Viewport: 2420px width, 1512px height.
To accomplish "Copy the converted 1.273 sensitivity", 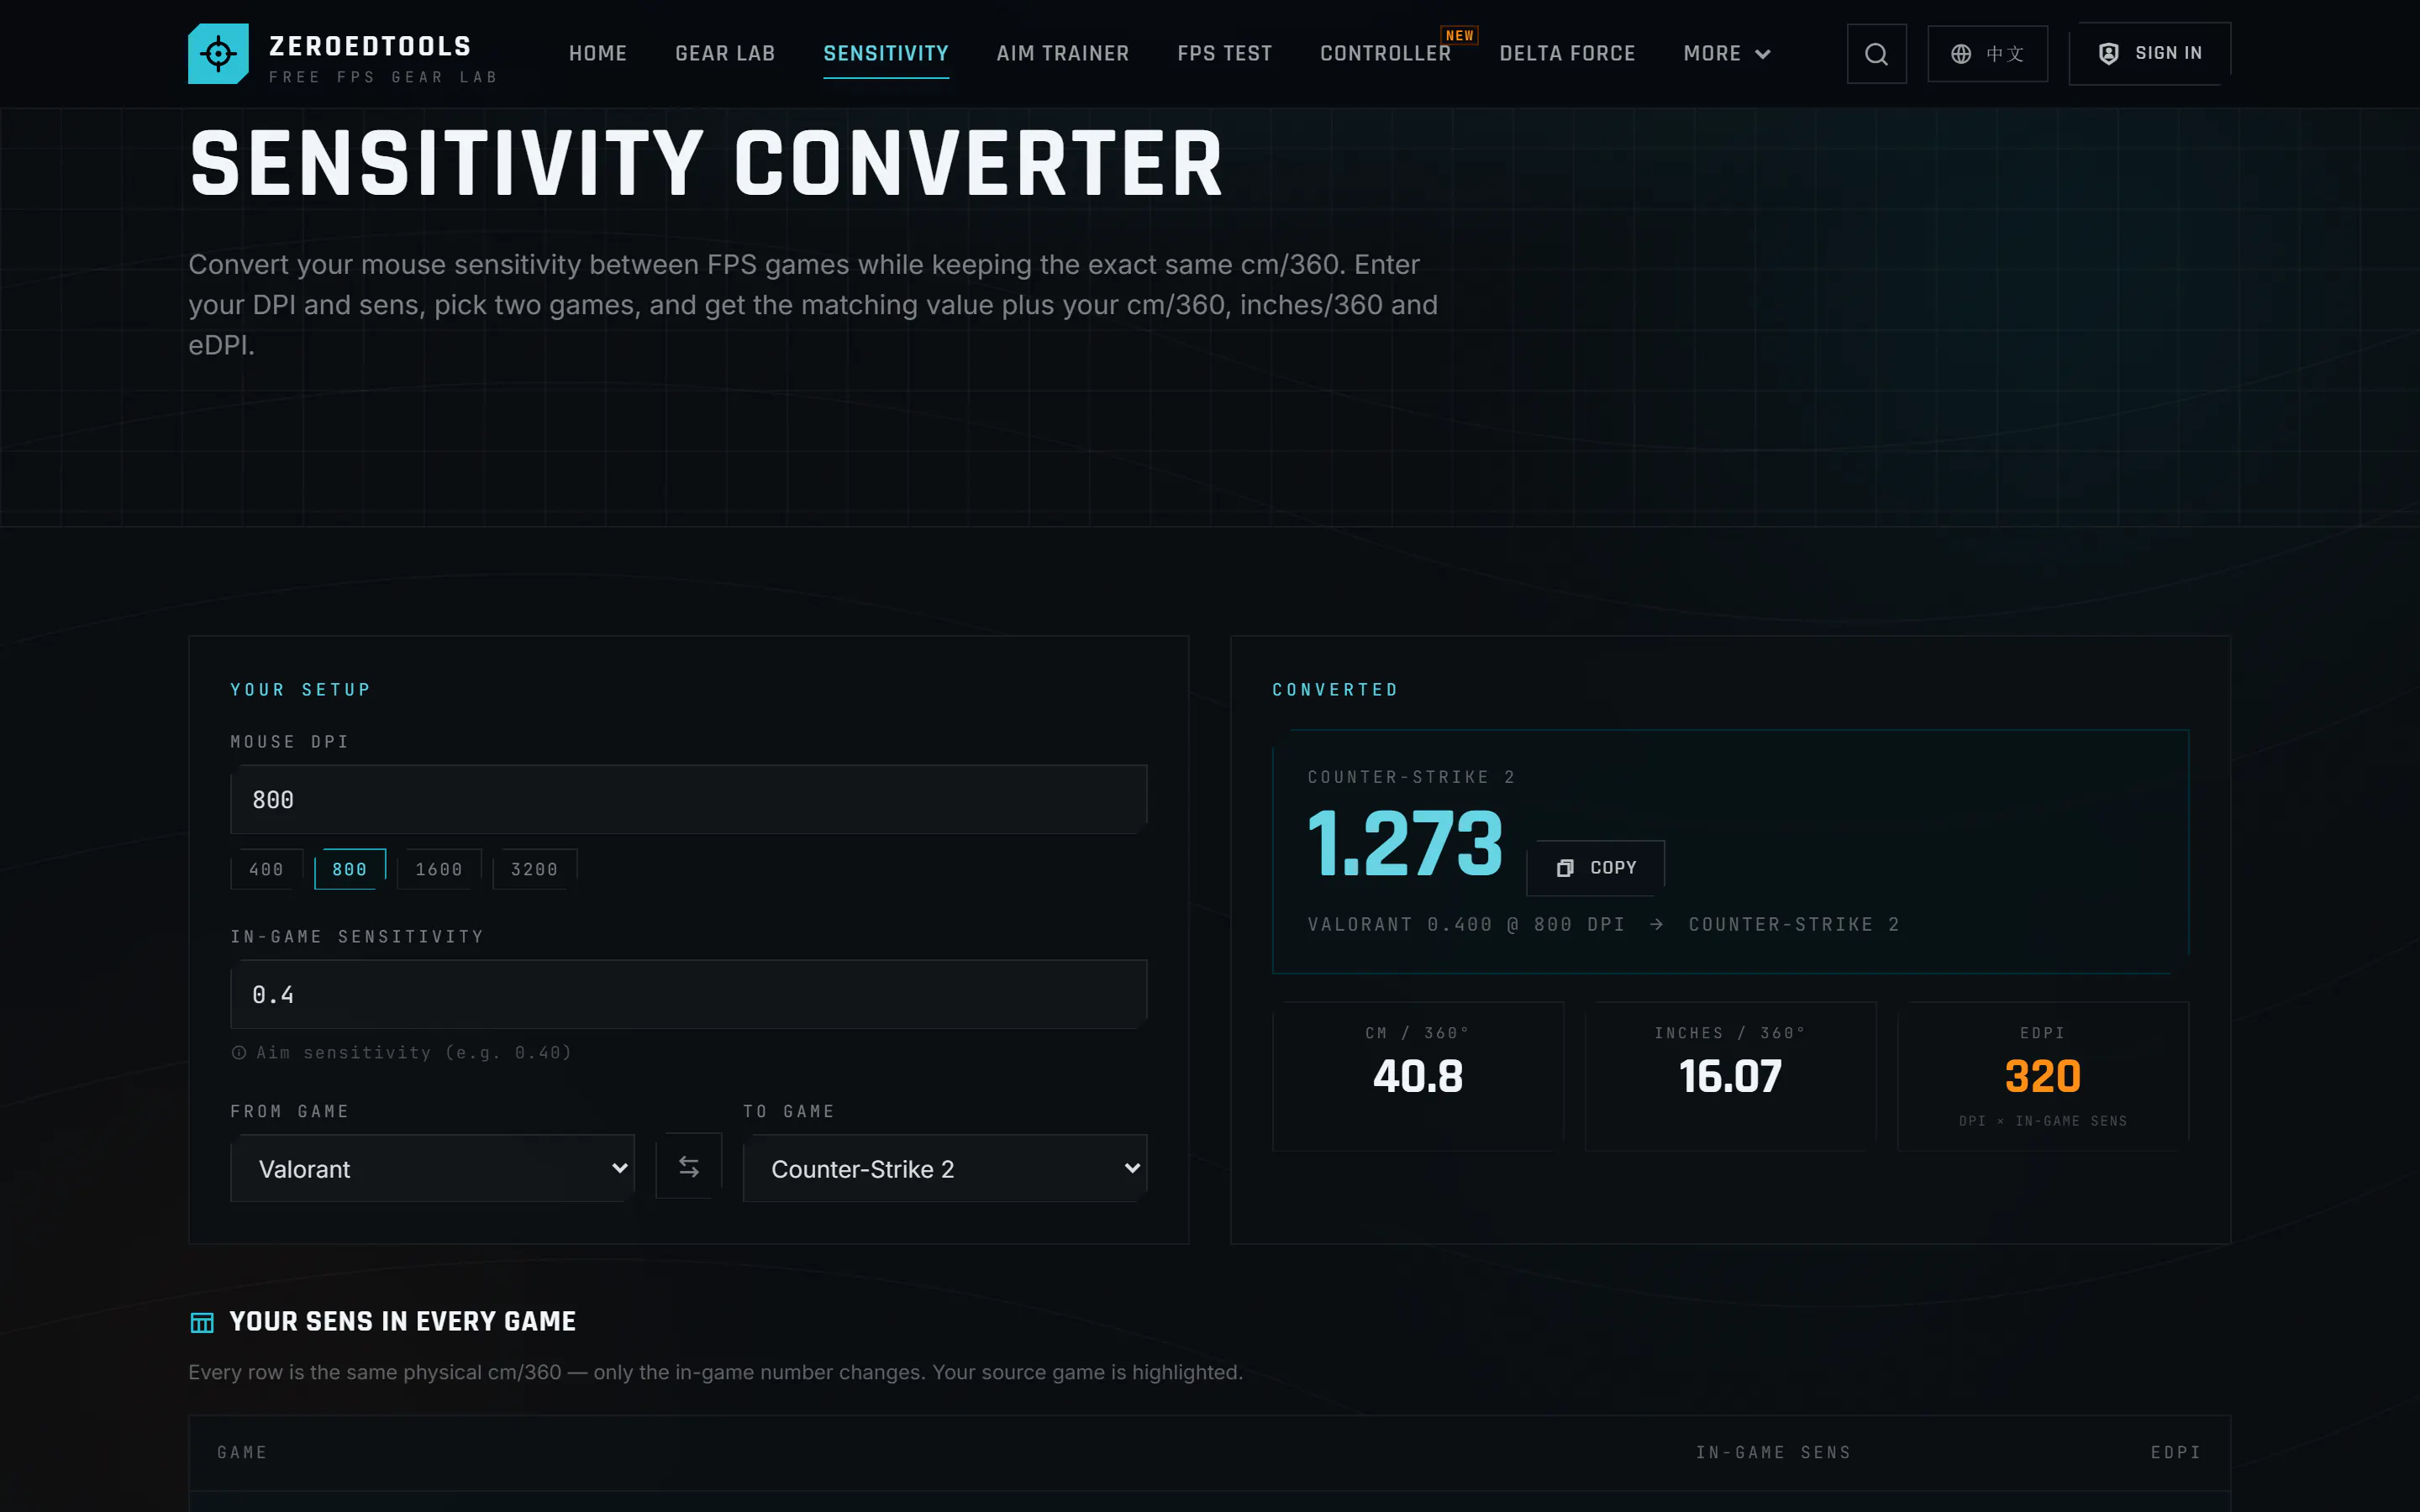I will 1595,868.
